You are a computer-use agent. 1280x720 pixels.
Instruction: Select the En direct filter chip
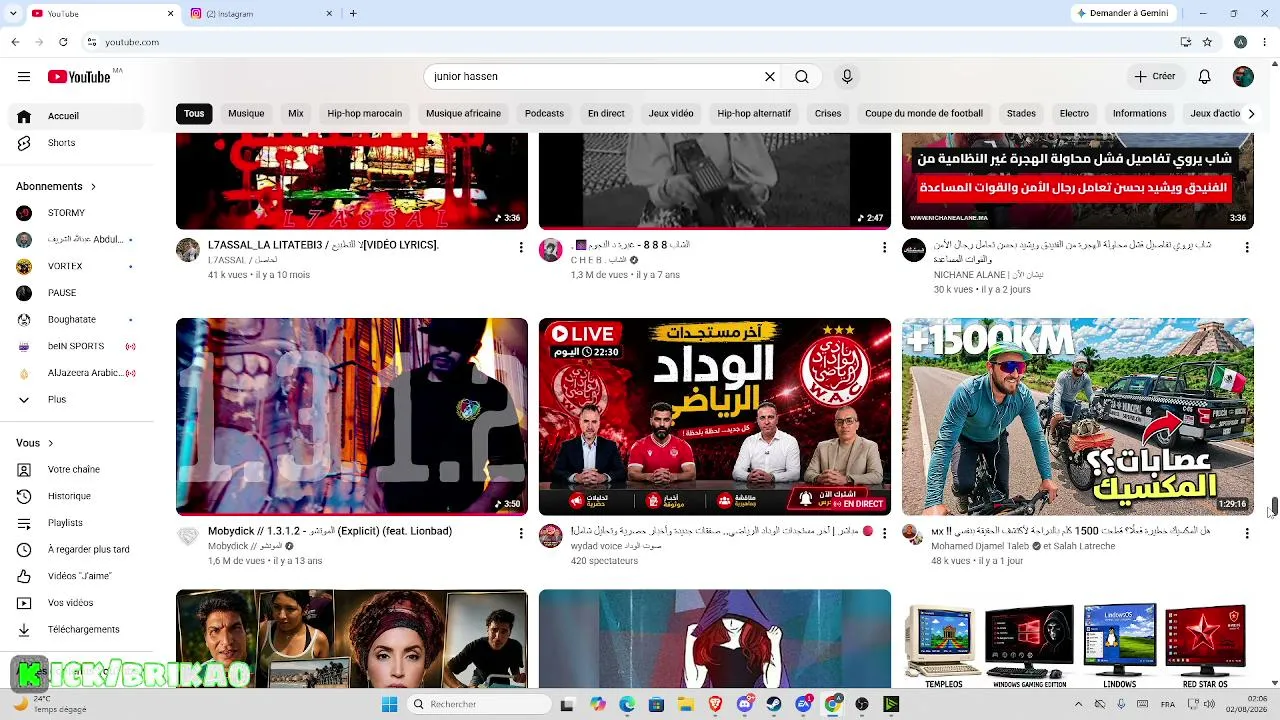tap(606, 114)
